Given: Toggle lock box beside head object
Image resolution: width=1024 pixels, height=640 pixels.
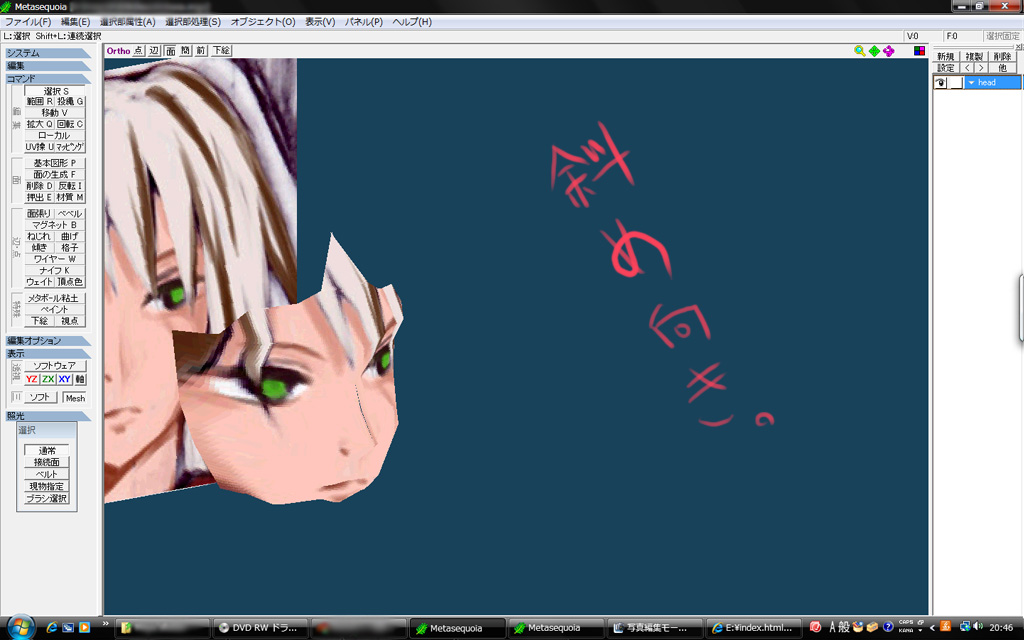Looking at the screenshot, I should [956, 83].
